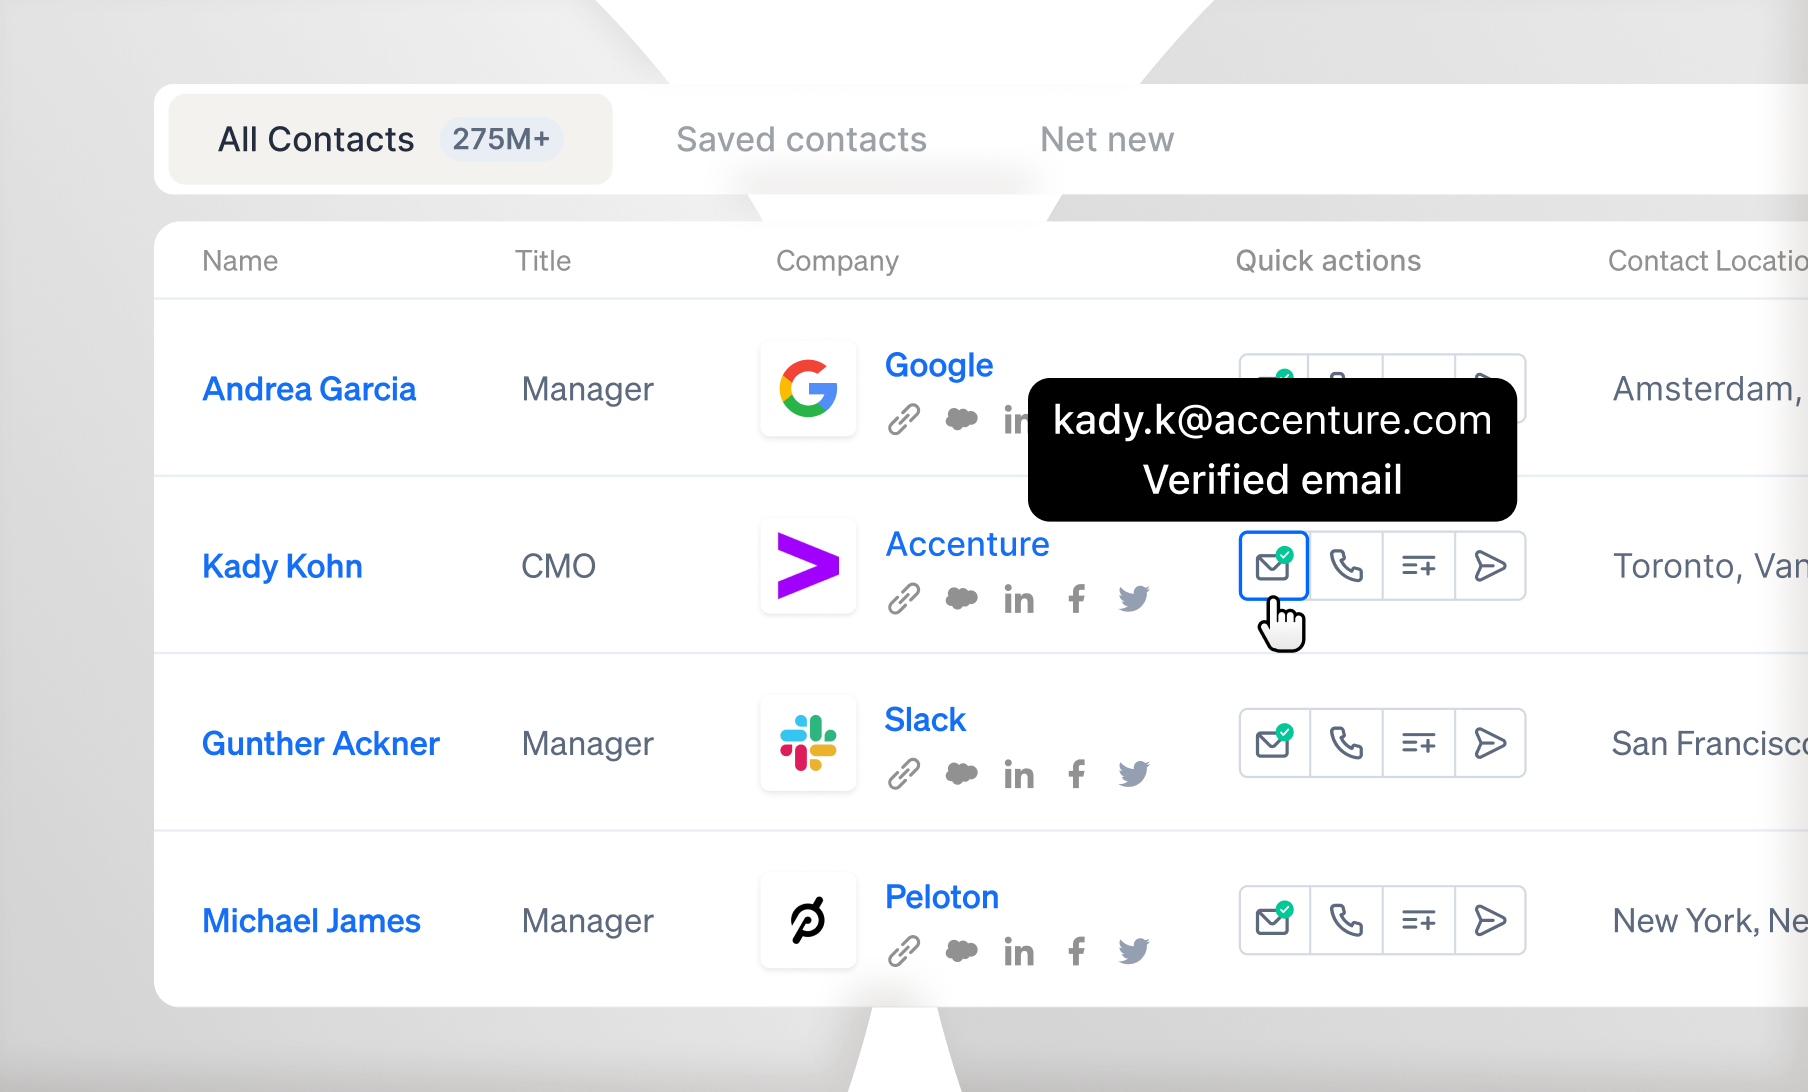Click verified email icon for Kady Kohn

coord(1274,566)
